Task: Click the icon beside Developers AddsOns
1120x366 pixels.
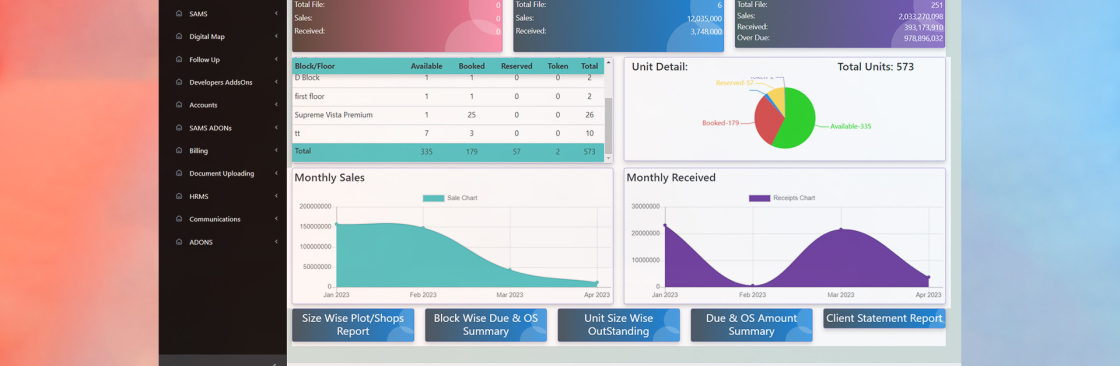Action: tap(179, 82)
